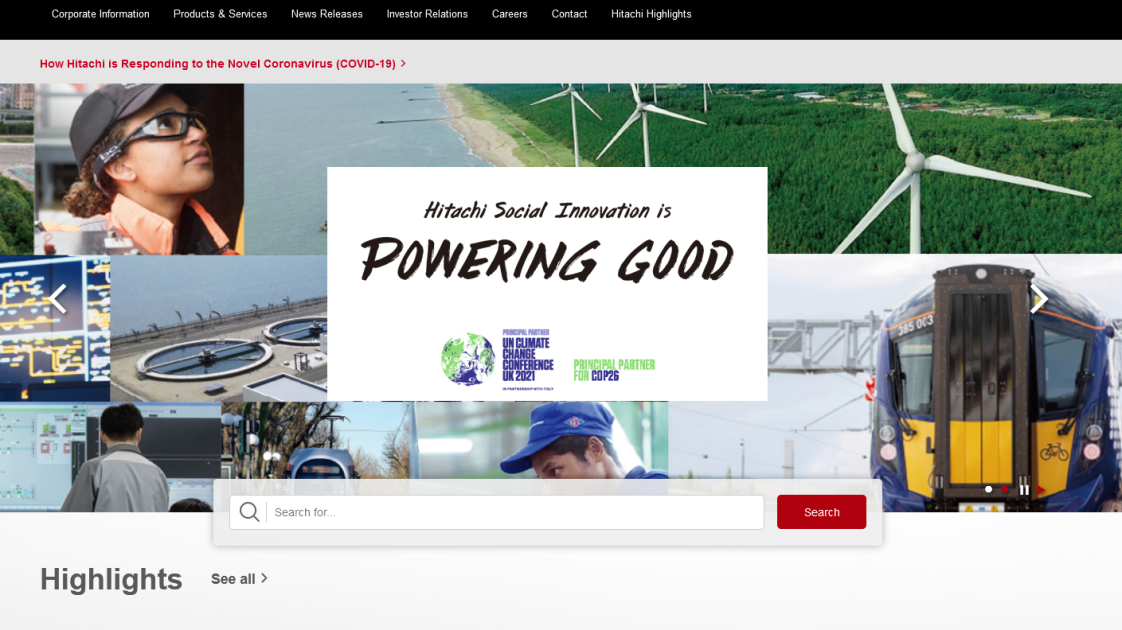The width and height of the screenshot is (1122, 630).
Task: Select the white first slide indicator dot
Action: 988,490
